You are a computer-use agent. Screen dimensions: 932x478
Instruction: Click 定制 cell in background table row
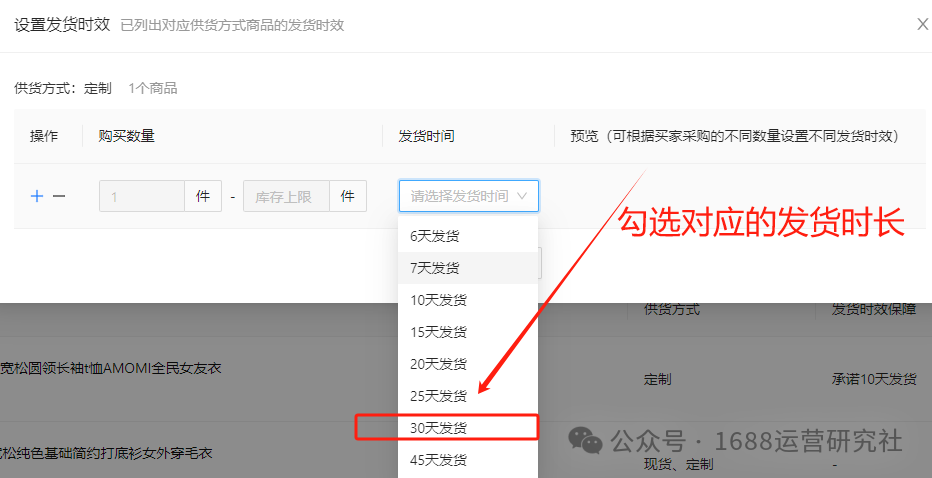(657, 379)
